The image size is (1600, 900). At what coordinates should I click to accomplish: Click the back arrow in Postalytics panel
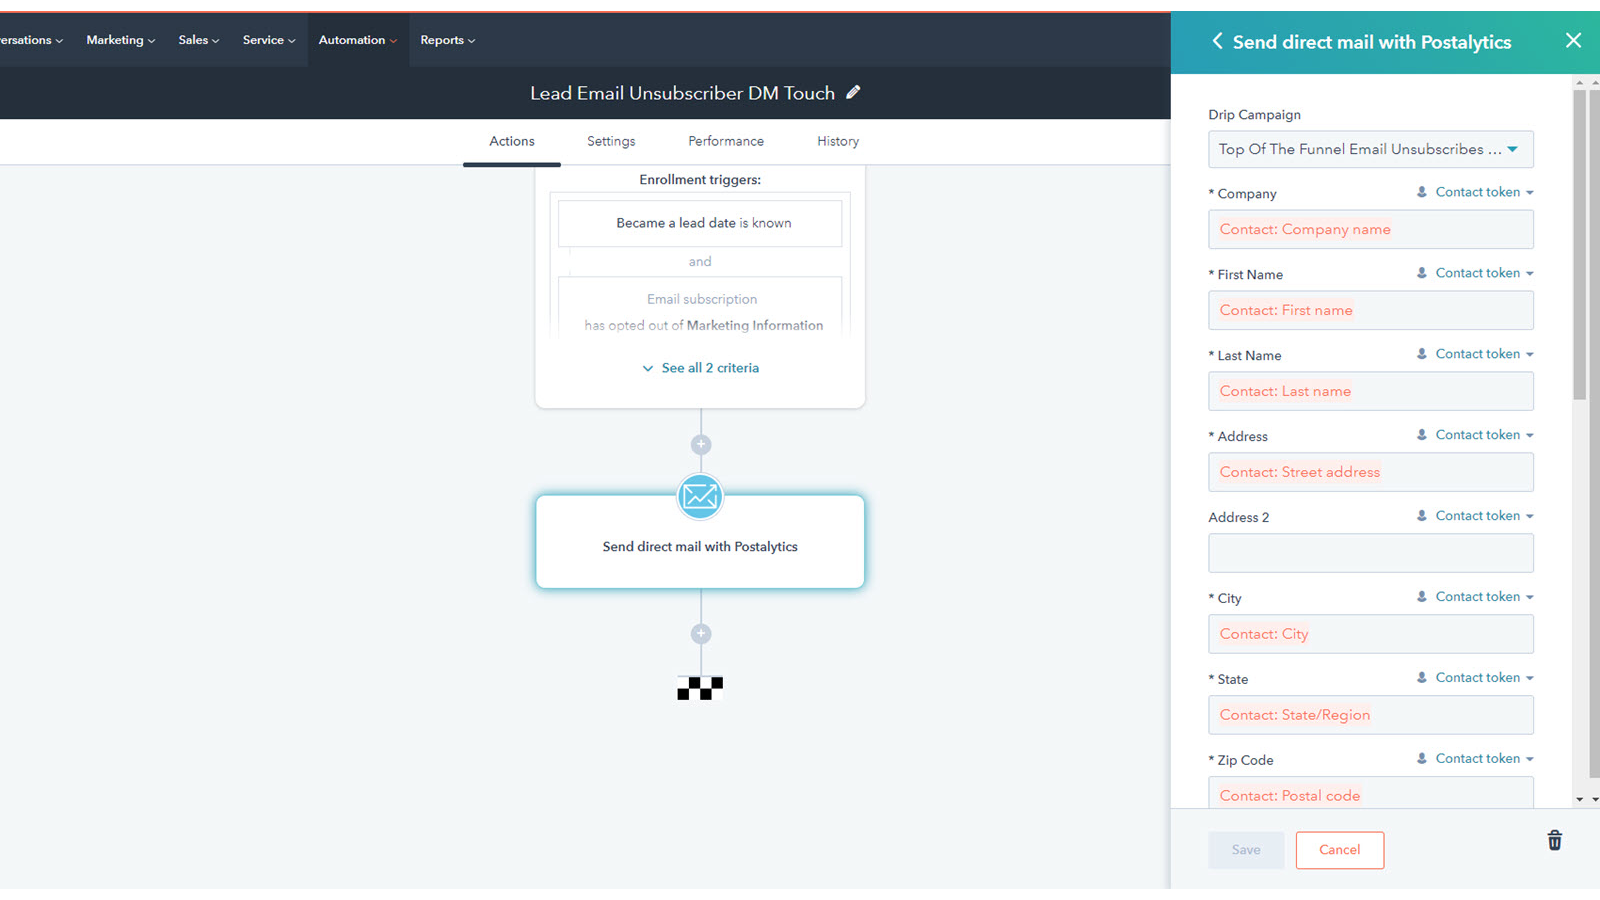coord(1217,41)
